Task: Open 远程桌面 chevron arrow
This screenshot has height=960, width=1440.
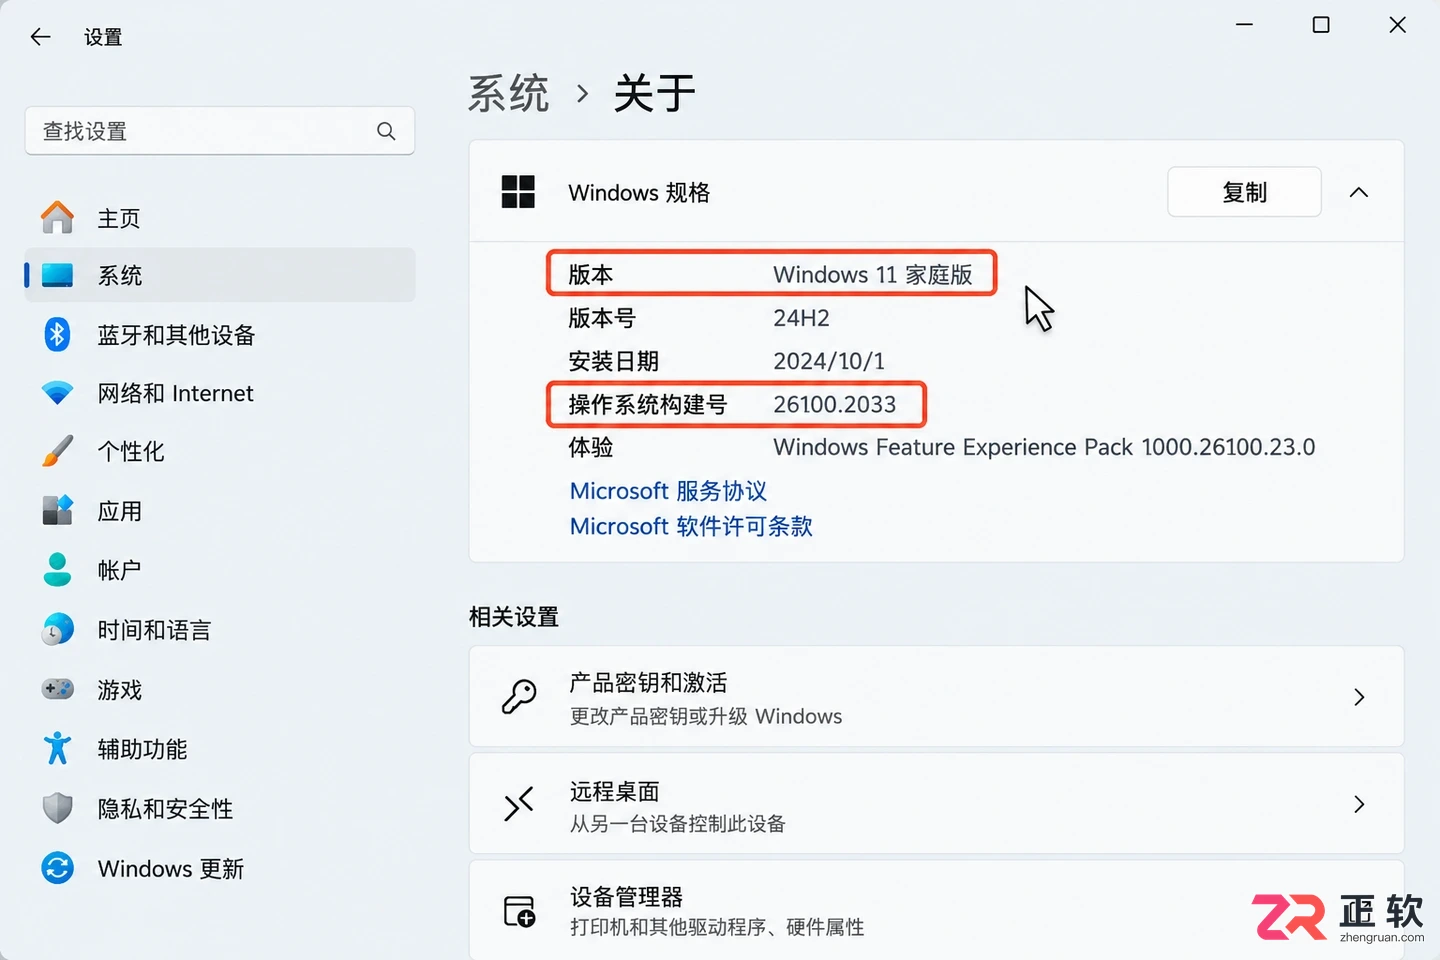Action: coord(1358,803)
